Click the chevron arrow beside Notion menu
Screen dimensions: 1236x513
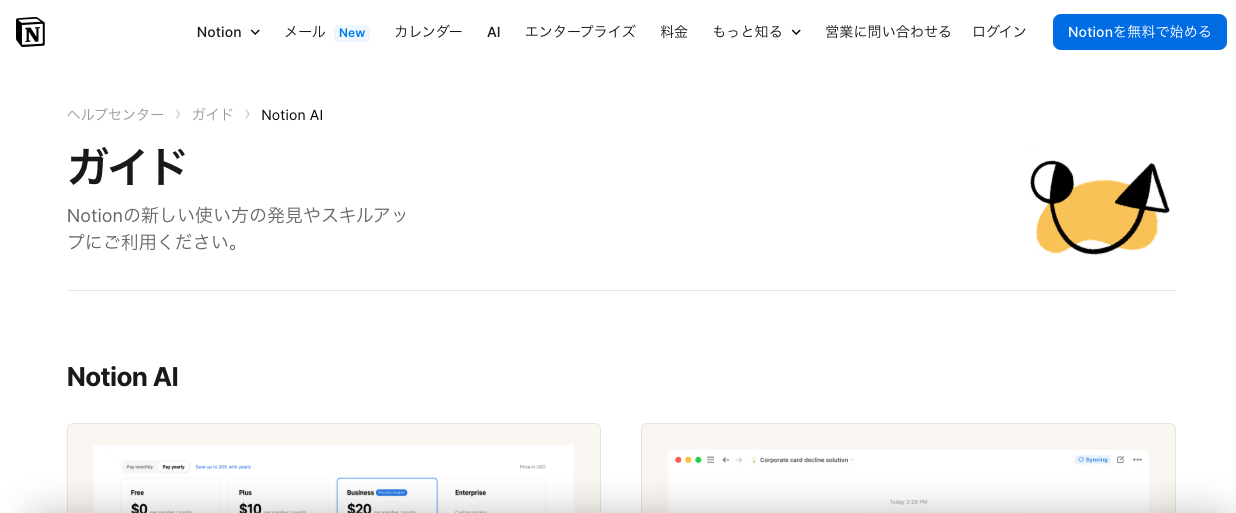point(255,33)
